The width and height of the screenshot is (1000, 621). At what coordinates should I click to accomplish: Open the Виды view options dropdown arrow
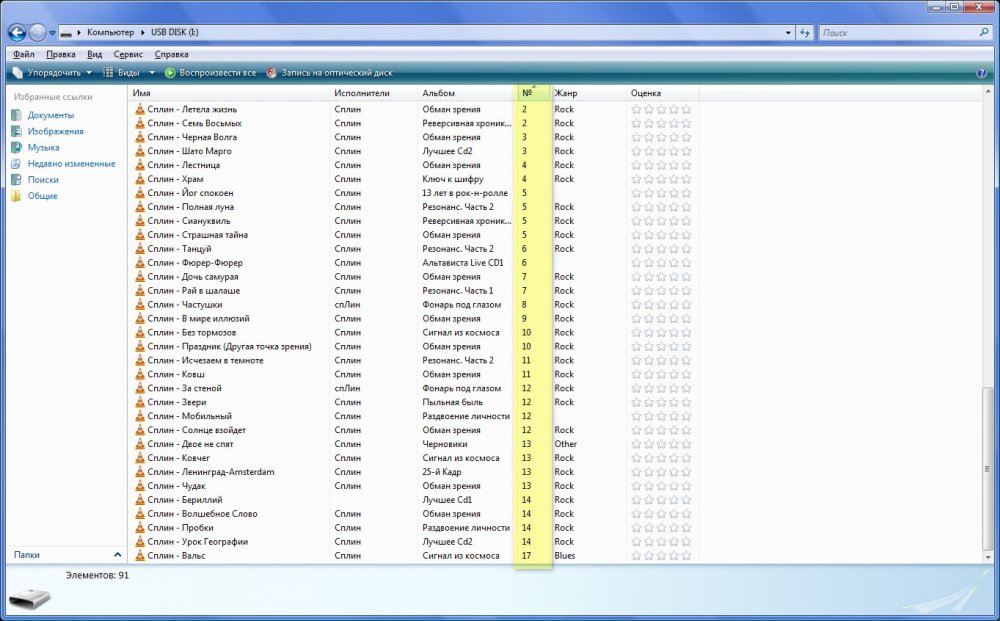point(152,73)
